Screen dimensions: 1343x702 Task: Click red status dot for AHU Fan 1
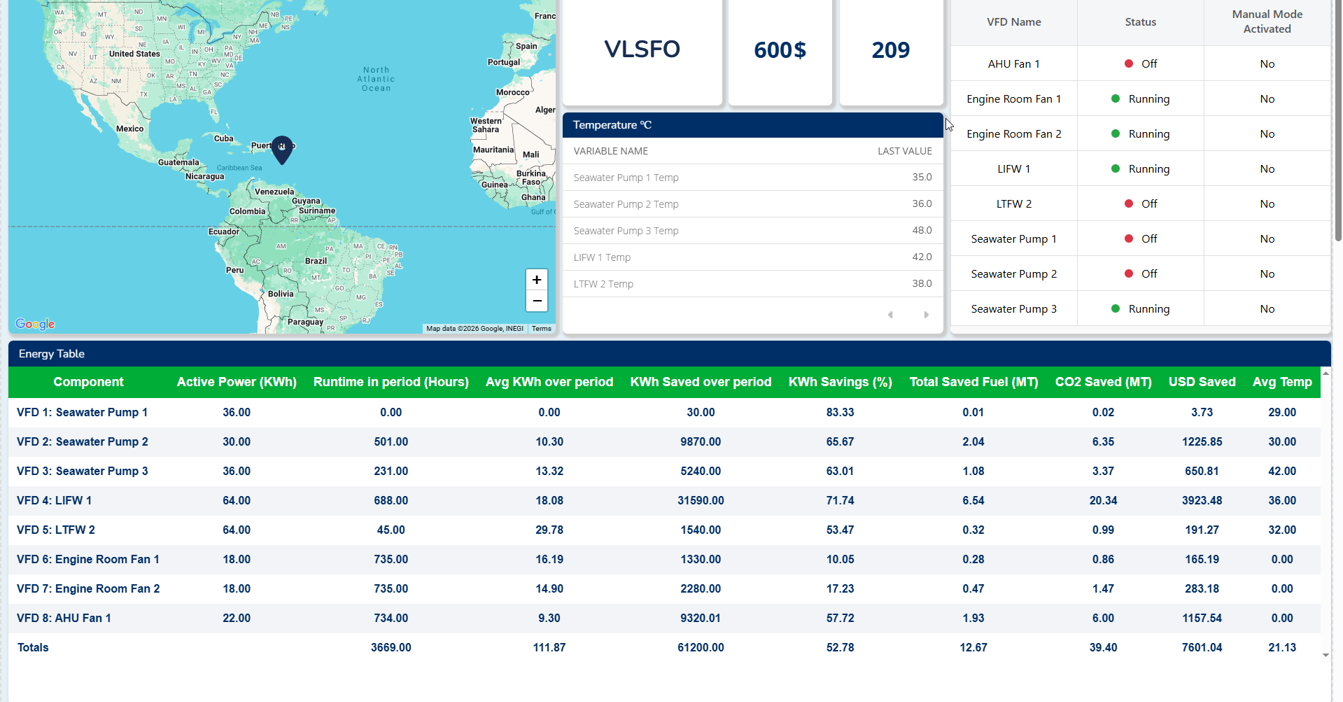1129,64
